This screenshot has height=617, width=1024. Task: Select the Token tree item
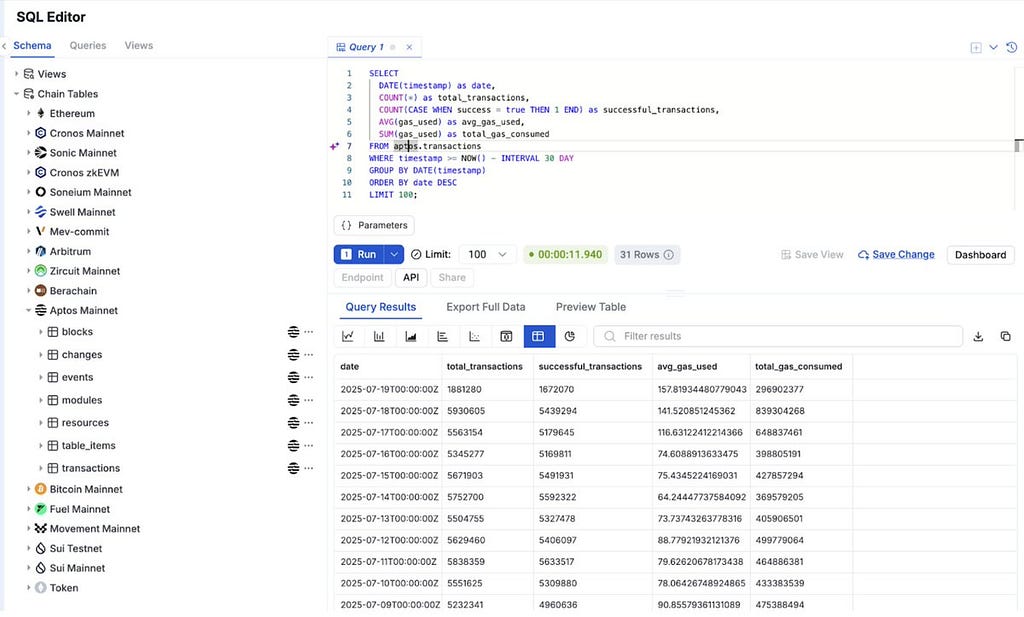[x=64, y=588]
